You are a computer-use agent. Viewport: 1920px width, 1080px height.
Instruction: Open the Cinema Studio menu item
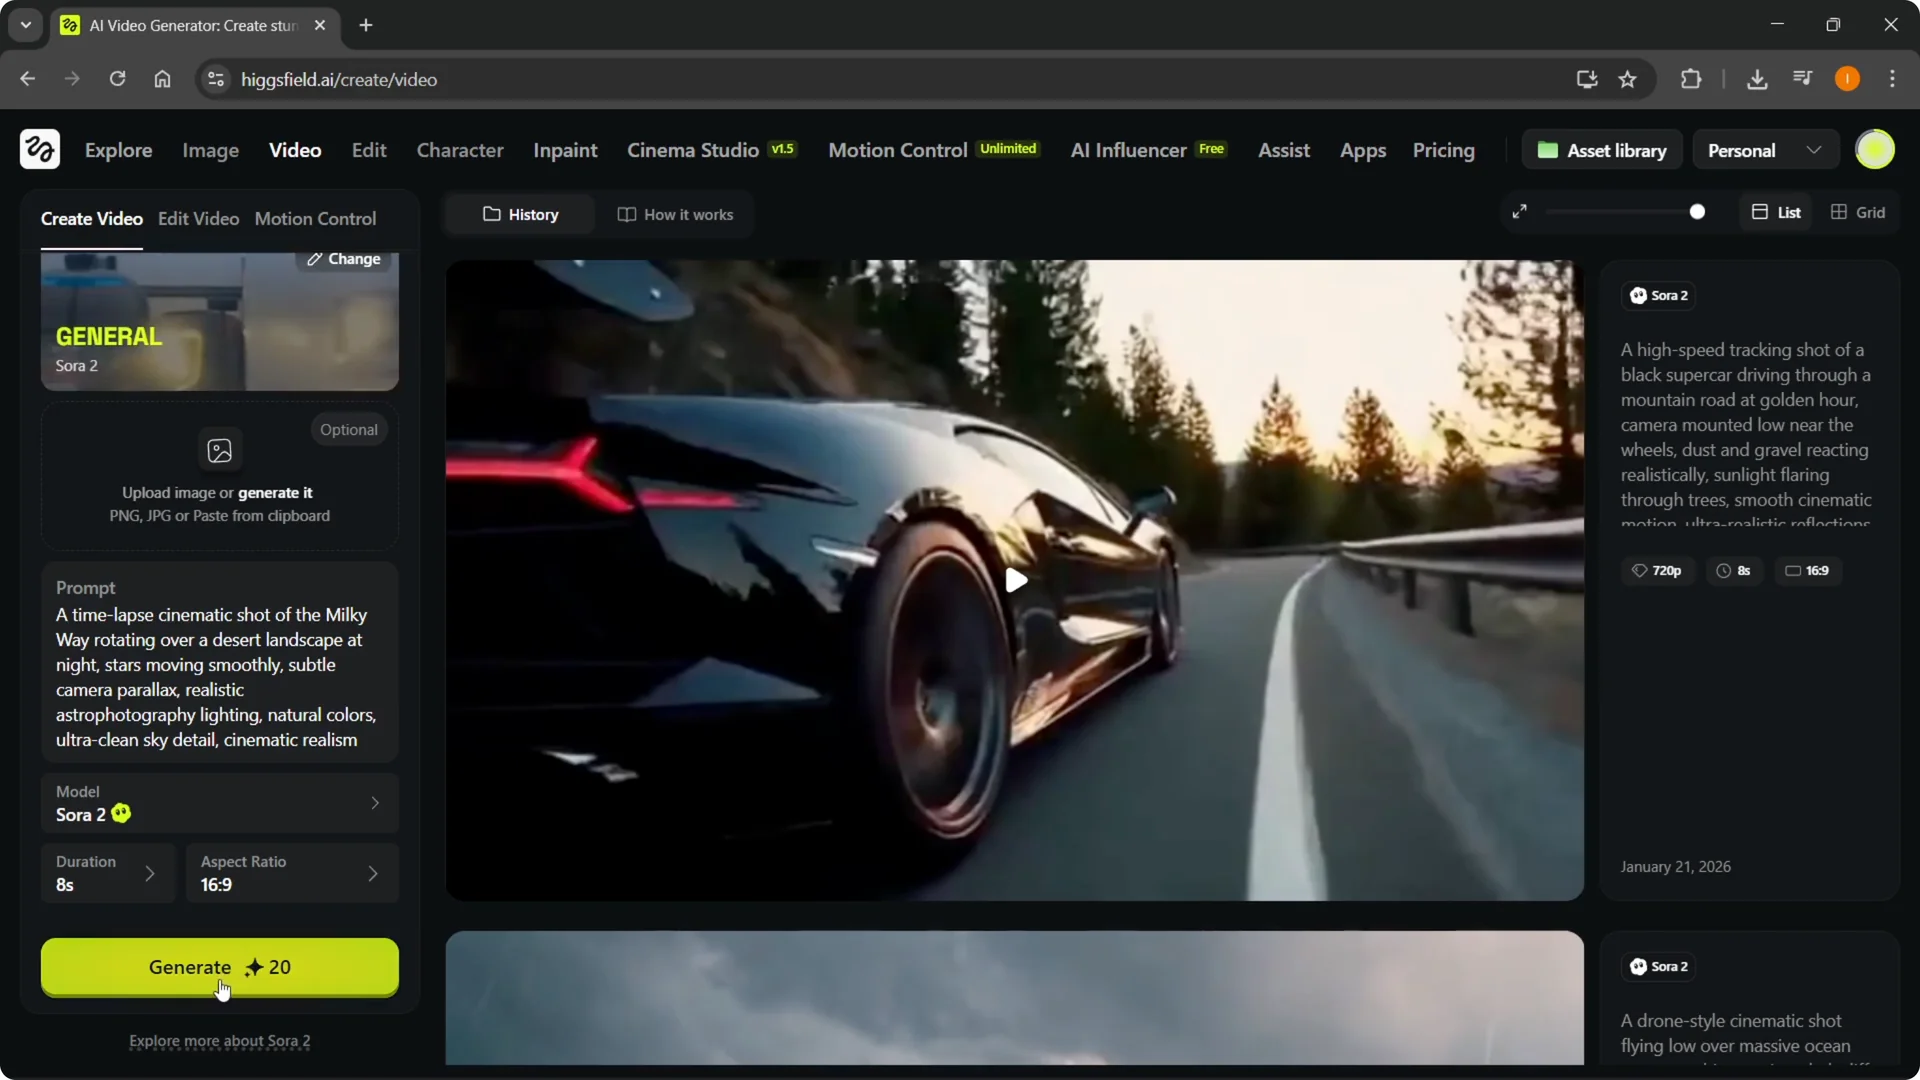pos(693,150)
